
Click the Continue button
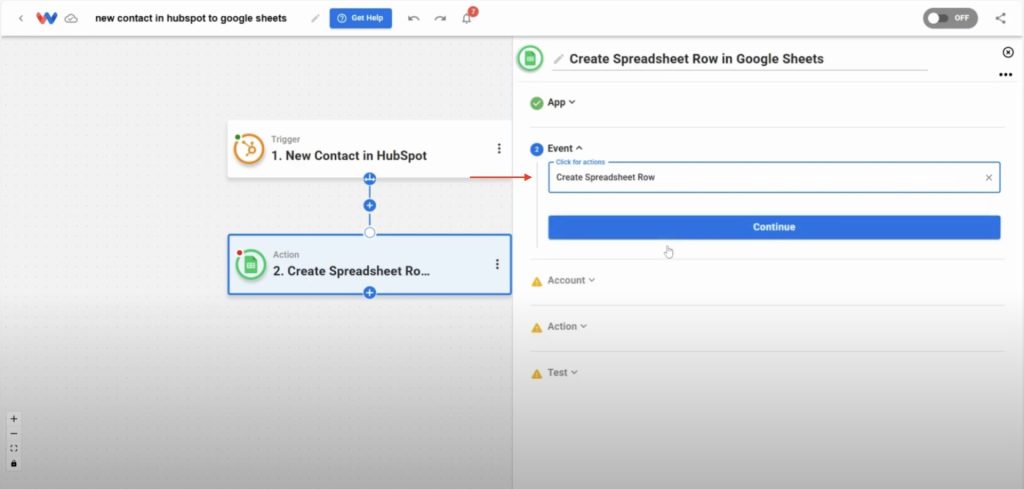774,227
